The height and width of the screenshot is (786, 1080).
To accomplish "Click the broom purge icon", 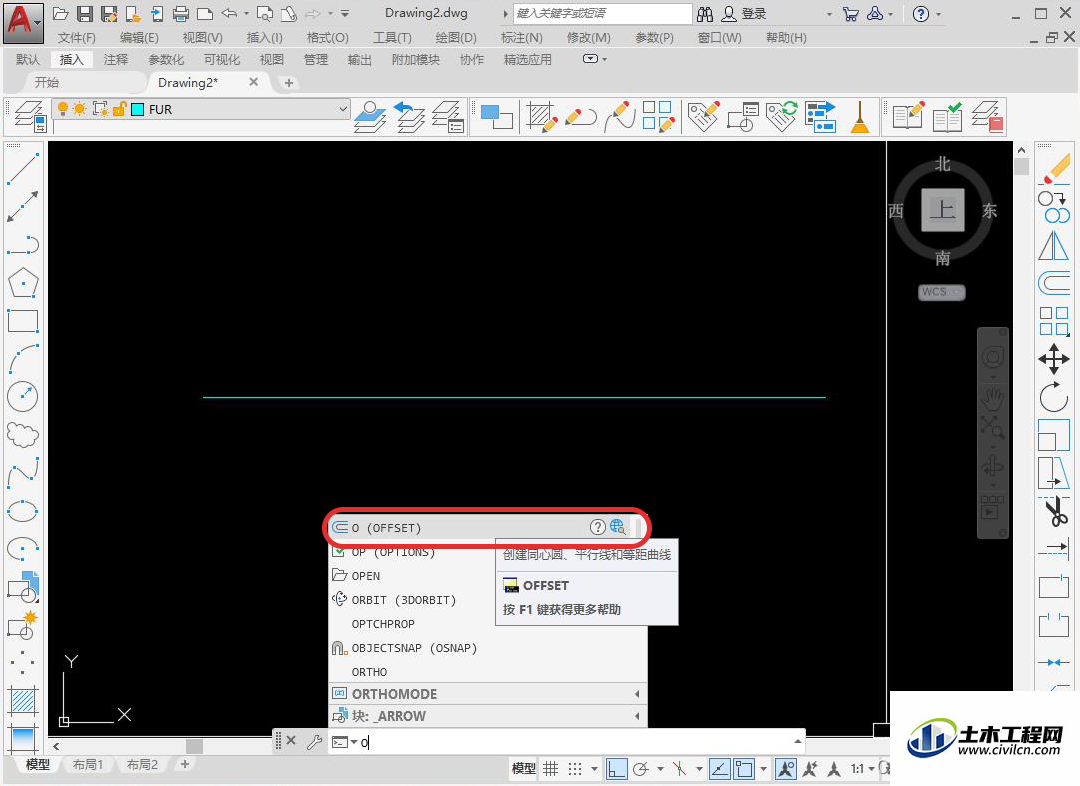I will click(x=860, y=116).
